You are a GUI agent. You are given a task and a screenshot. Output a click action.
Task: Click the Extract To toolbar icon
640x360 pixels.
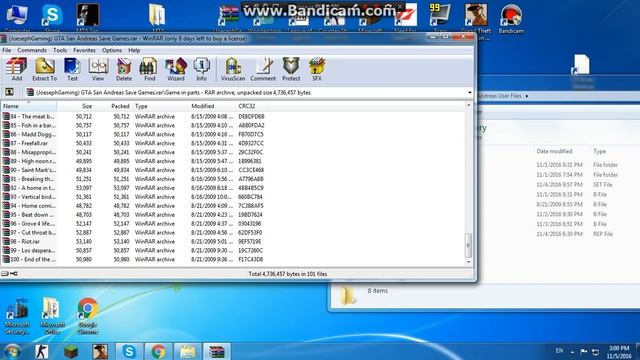point(44,69)
